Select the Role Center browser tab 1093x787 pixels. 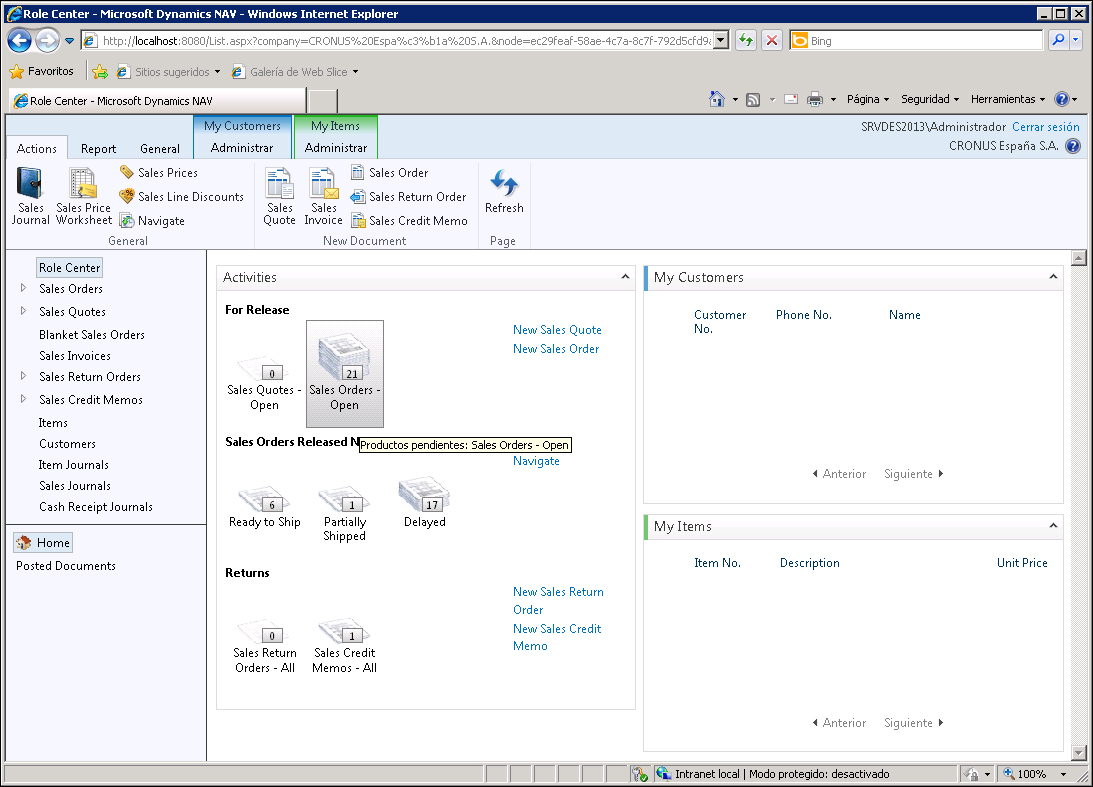158,101
